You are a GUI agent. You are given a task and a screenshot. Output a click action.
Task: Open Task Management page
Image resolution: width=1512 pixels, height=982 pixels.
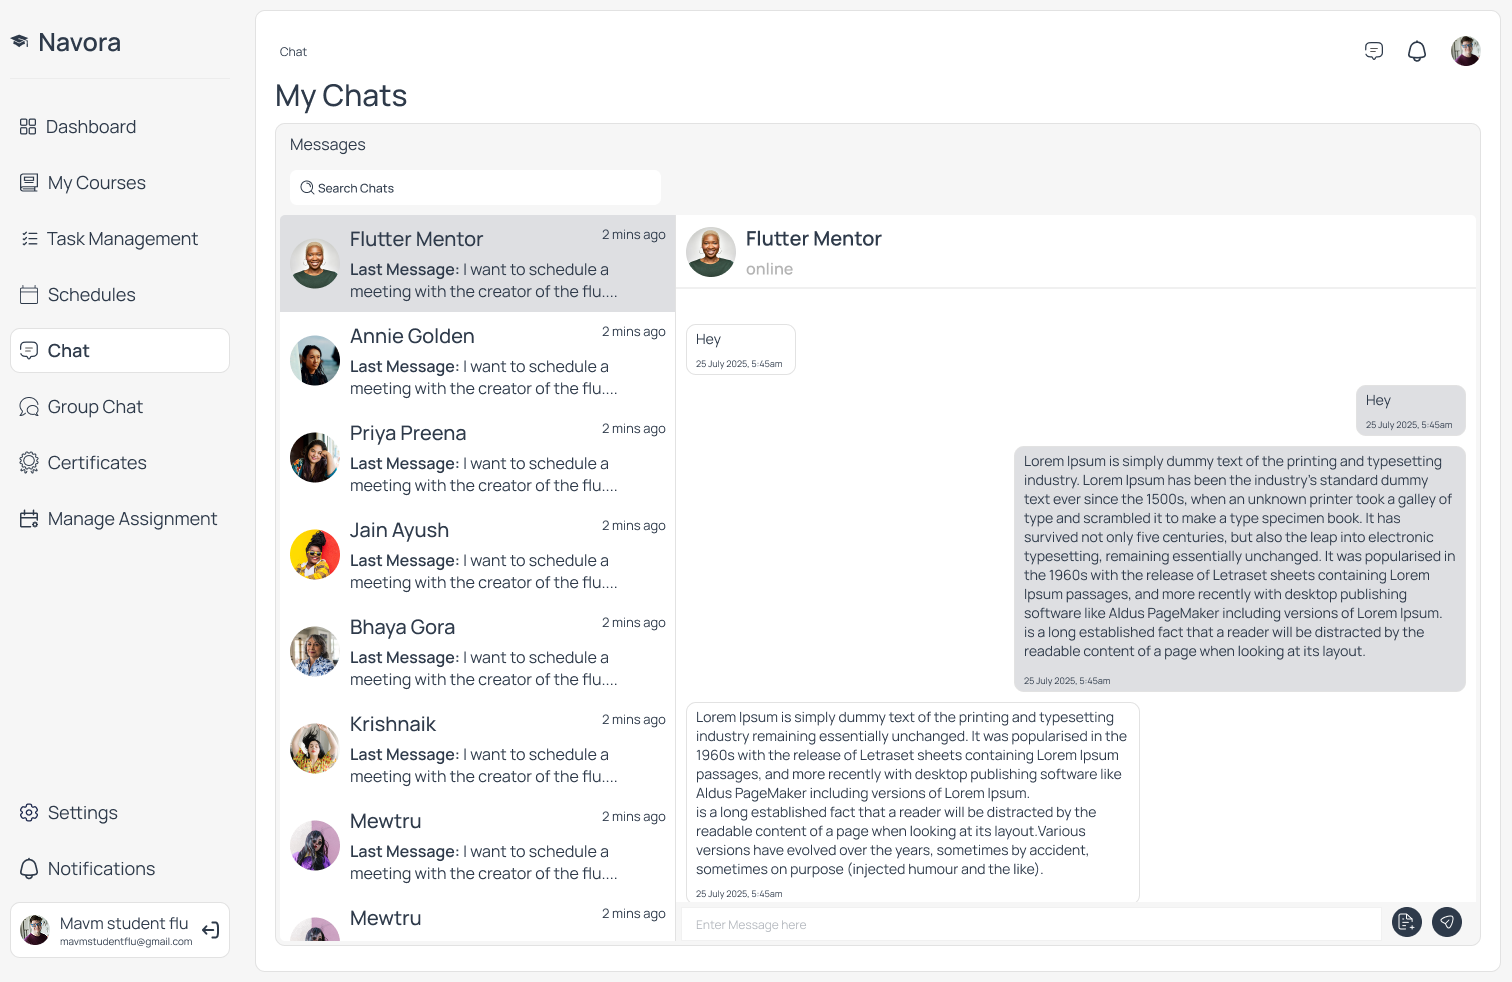[x=120, y=239]
